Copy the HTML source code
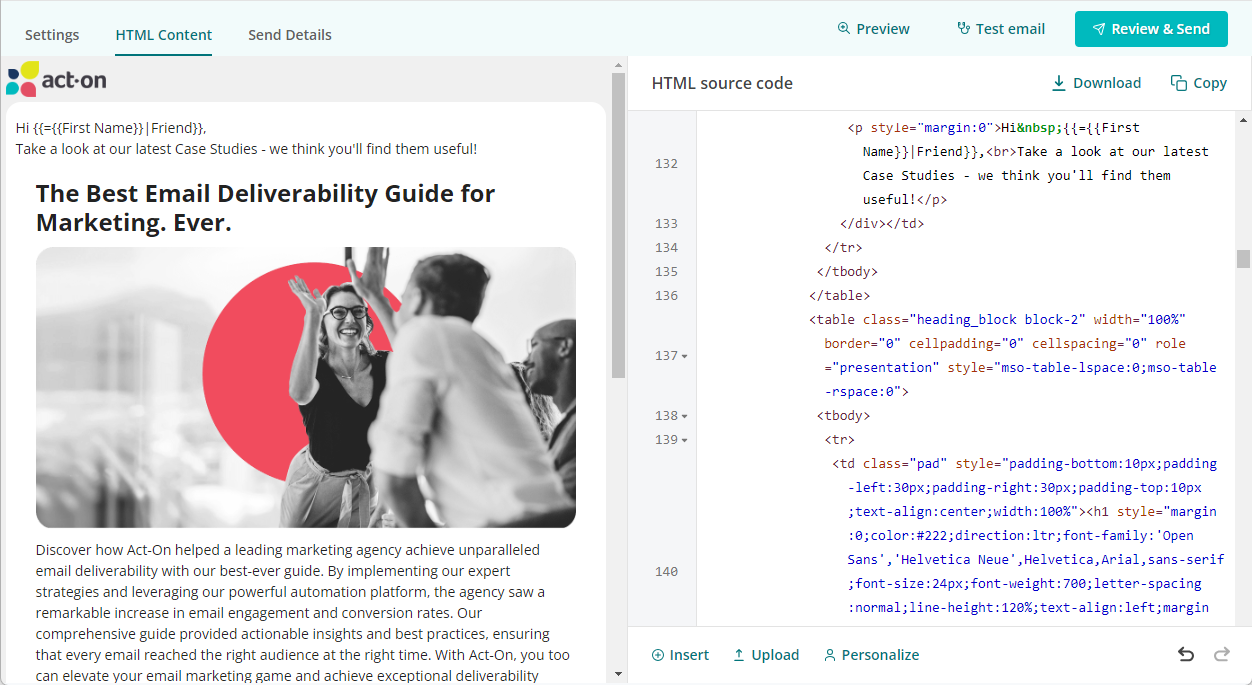1252x685 pixels. [x=1199, y=83]
